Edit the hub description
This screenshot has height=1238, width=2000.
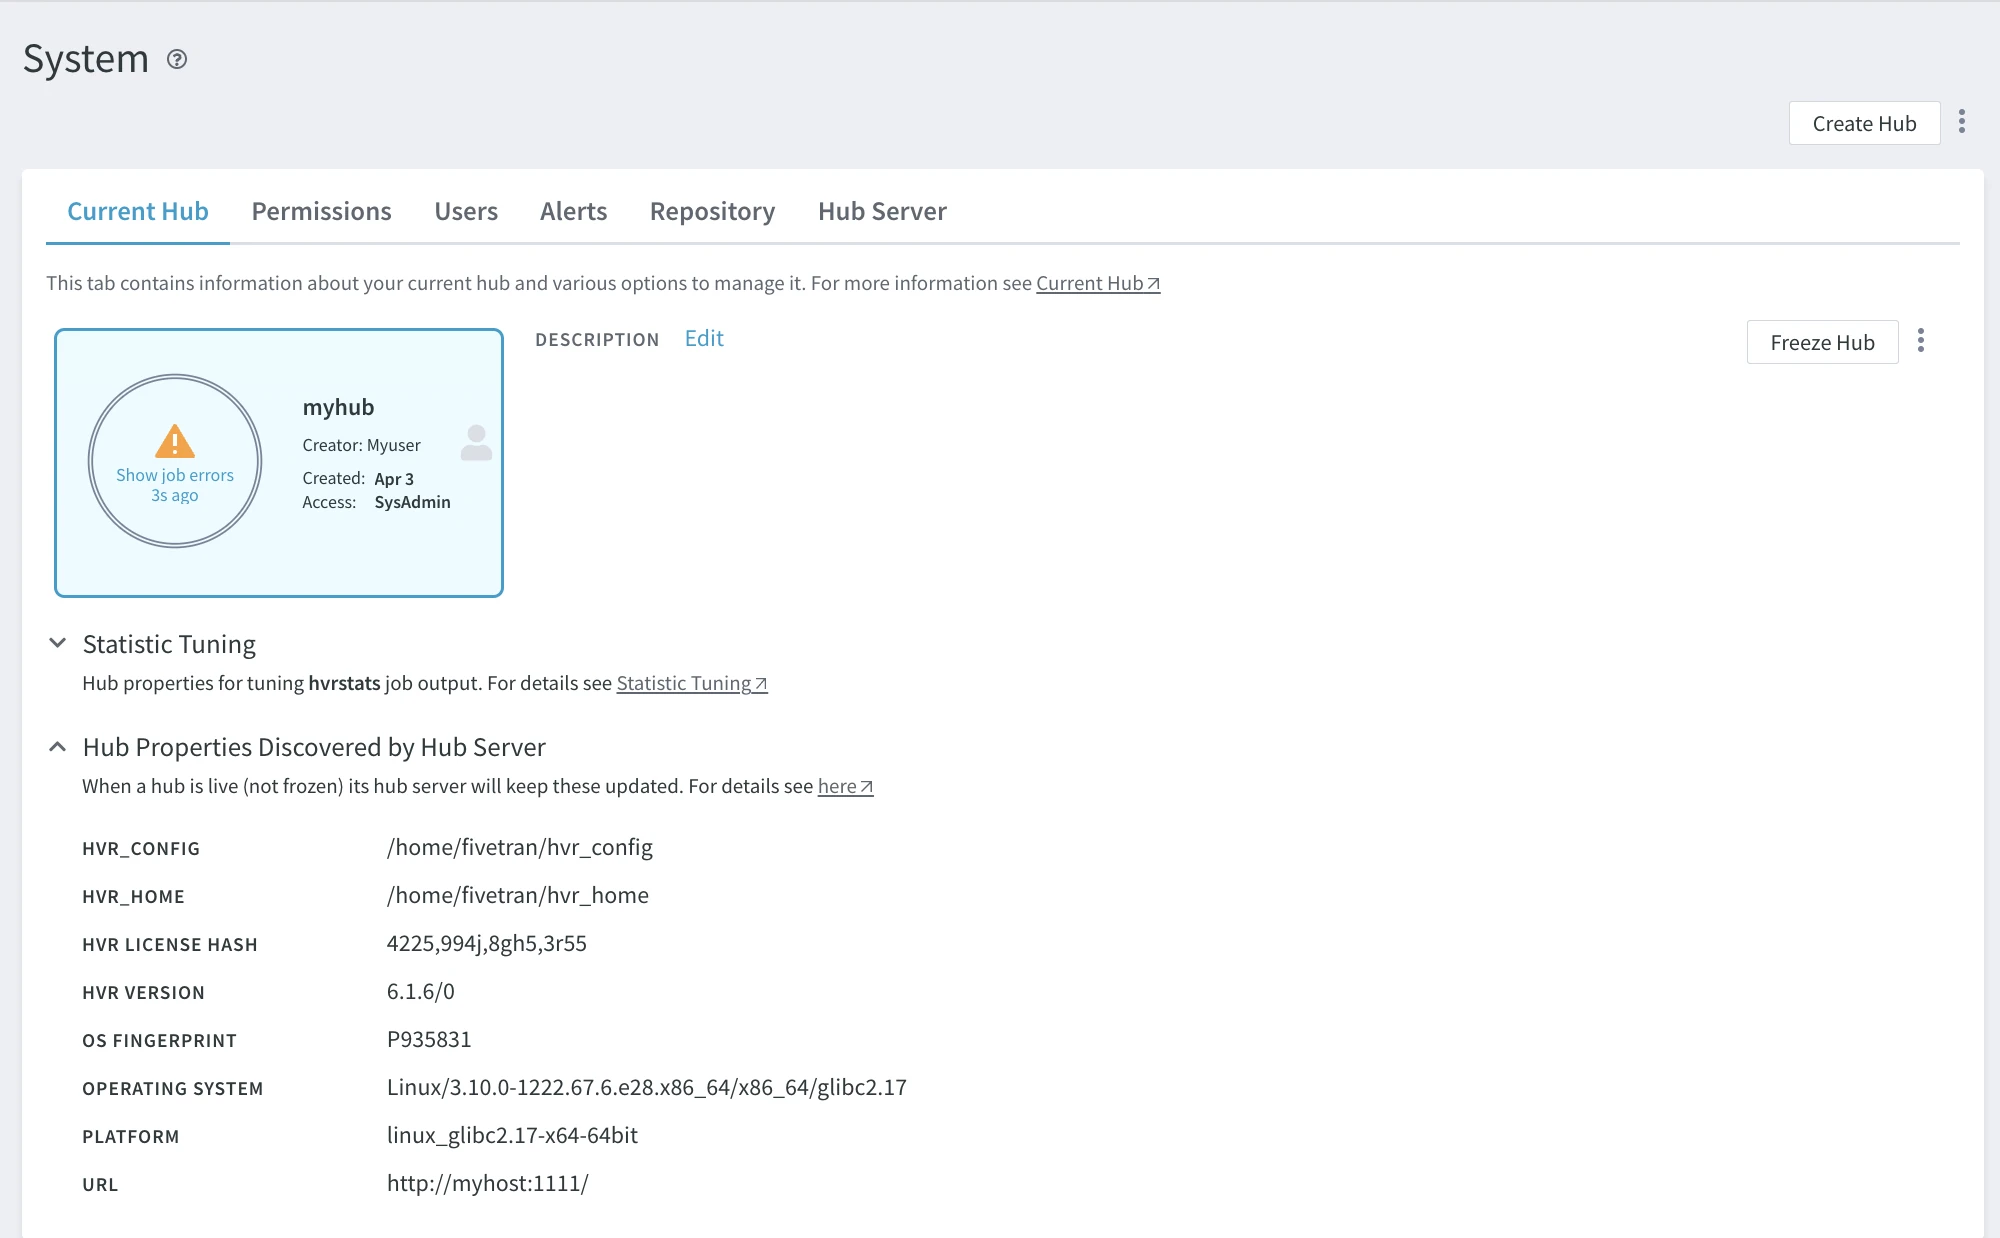point(704,338)
